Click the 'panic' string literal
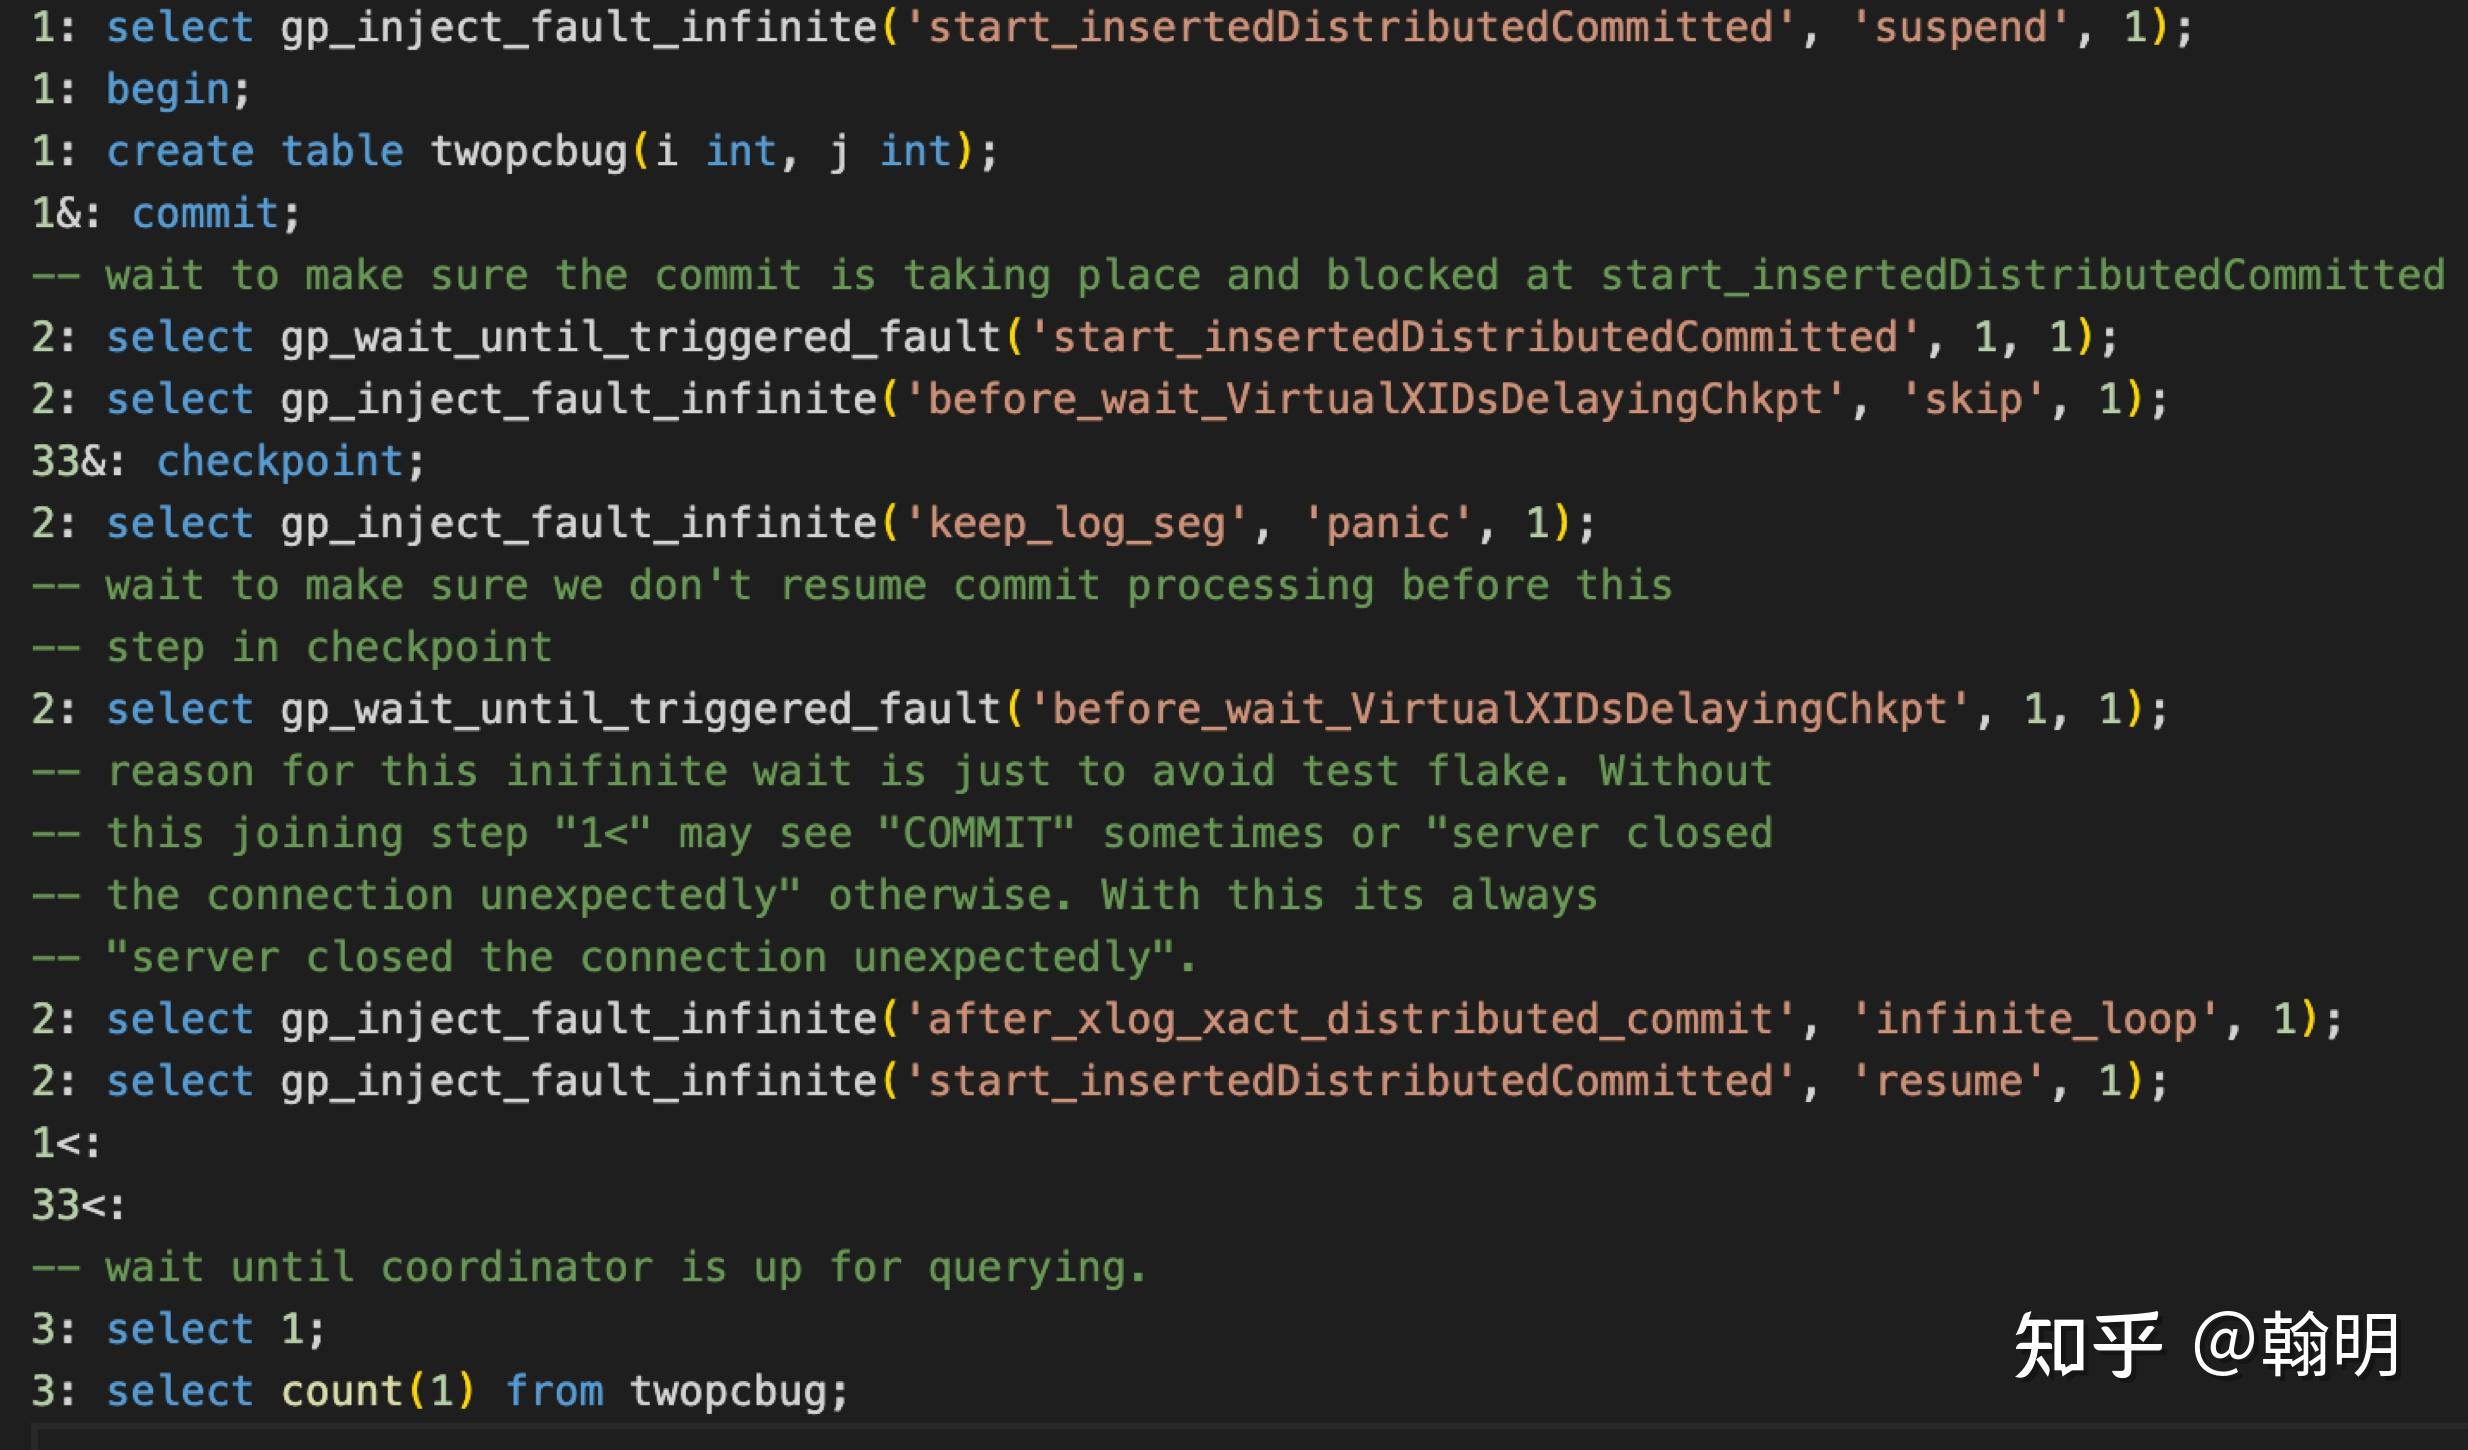Viewport: 2468px width, 1450px height. point(1387,524)
